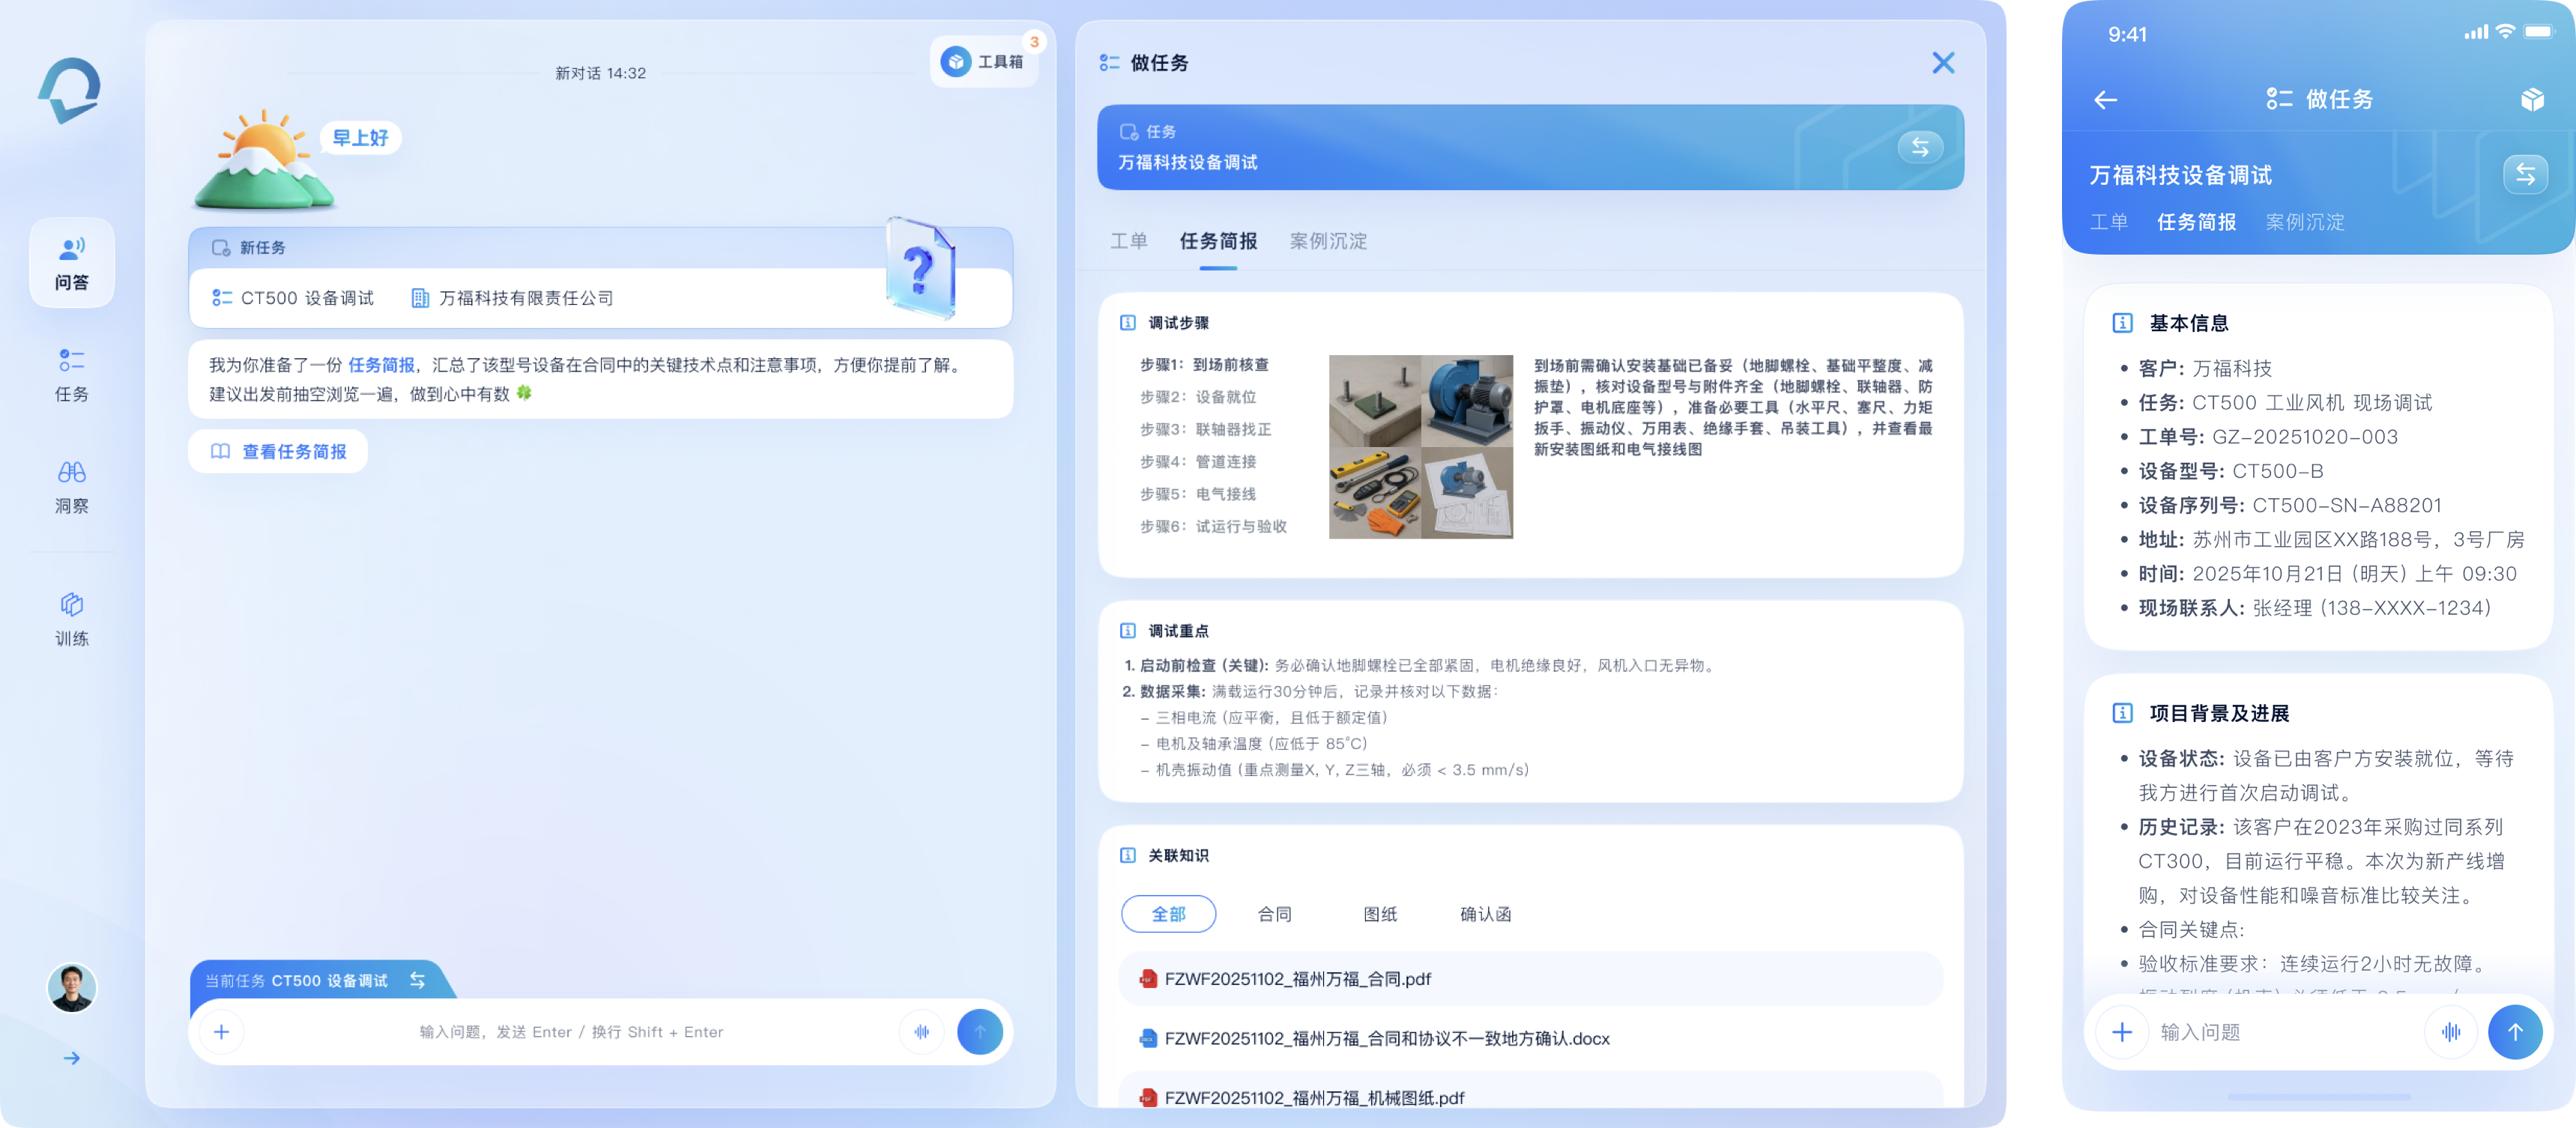Tap the mobile back arrow
Image resolution: width=2576 pixels, height=1128 pixels.
[2105, 99]
